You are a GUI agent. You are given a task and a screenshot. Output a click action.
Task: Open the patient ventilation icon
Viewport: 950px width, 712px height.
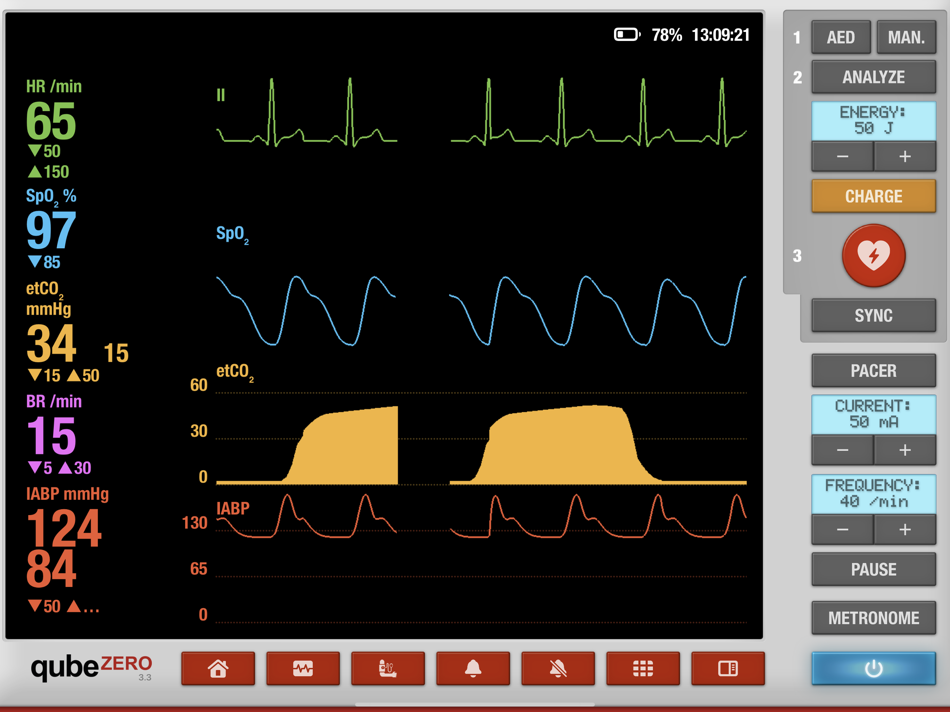(388, 668)
